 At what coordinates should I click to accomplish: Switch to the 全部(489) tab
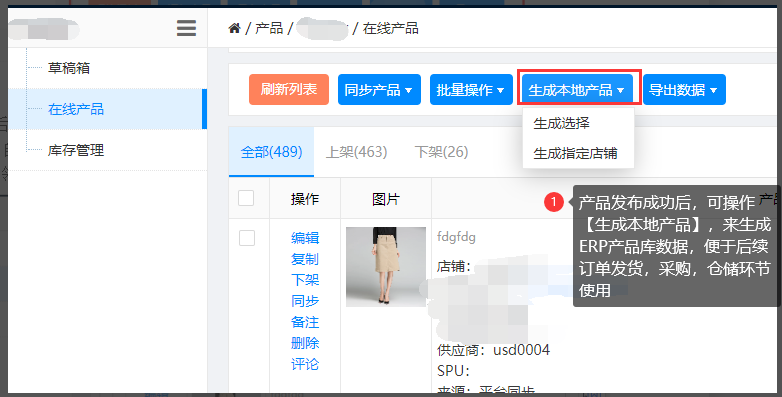click(x=271, y=152)
